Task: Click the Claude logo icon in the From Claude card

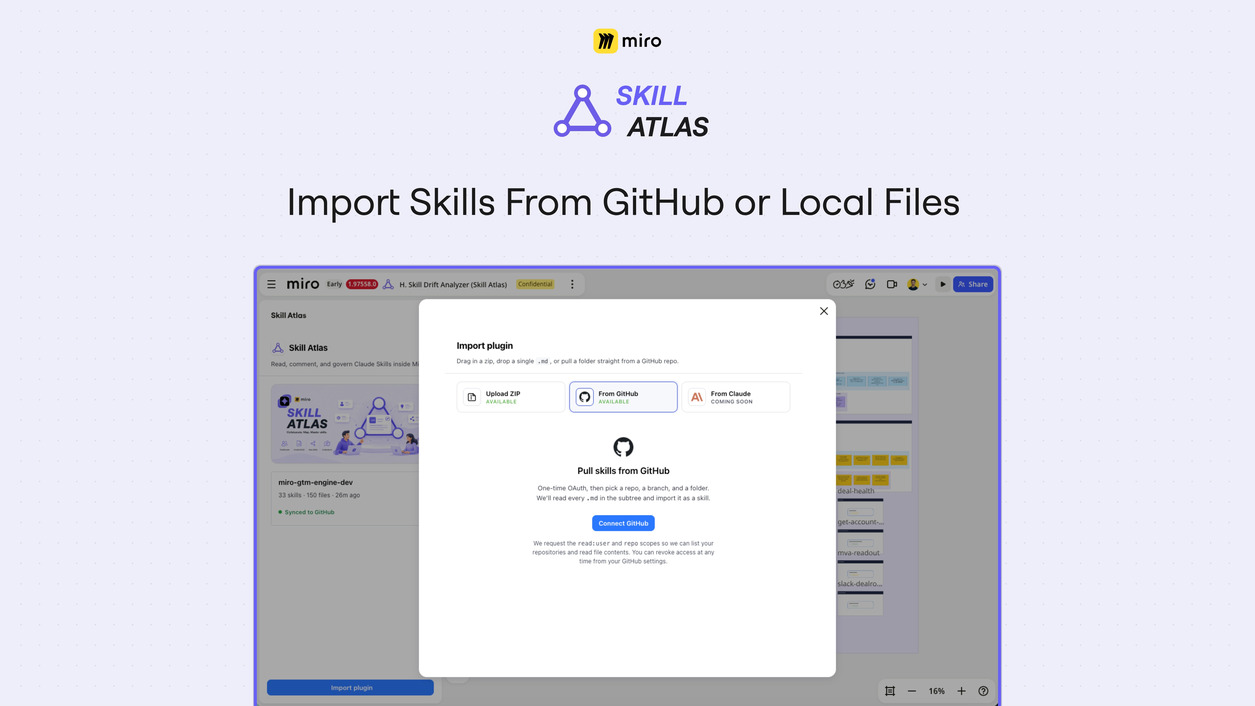Action: (x=697, y=397)
